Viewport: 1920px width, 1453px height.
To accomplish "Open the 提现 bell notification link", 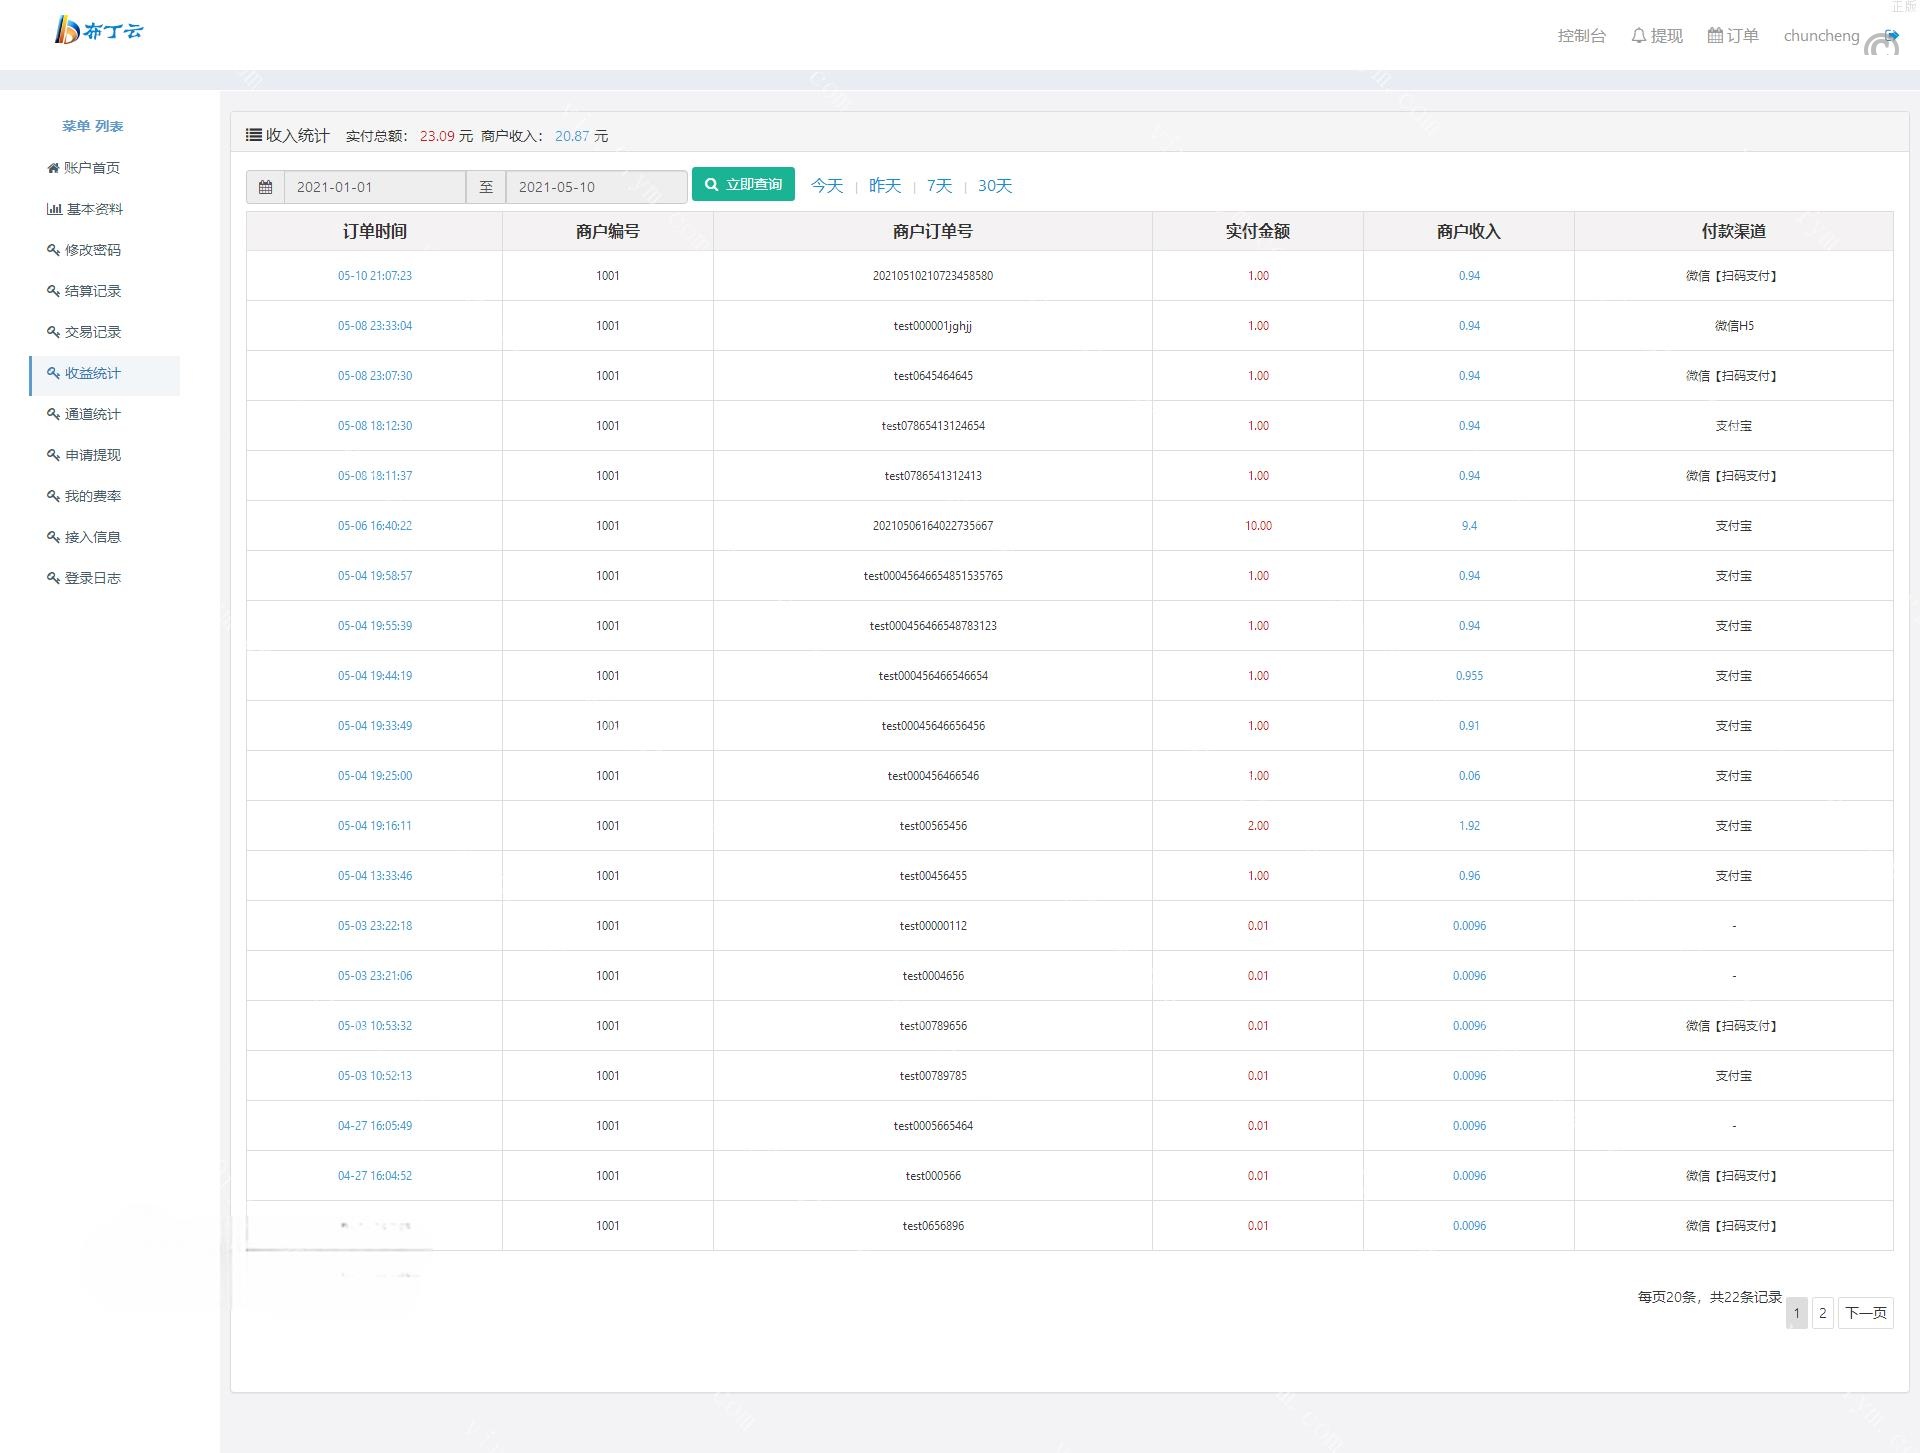I will [1657, 36].
